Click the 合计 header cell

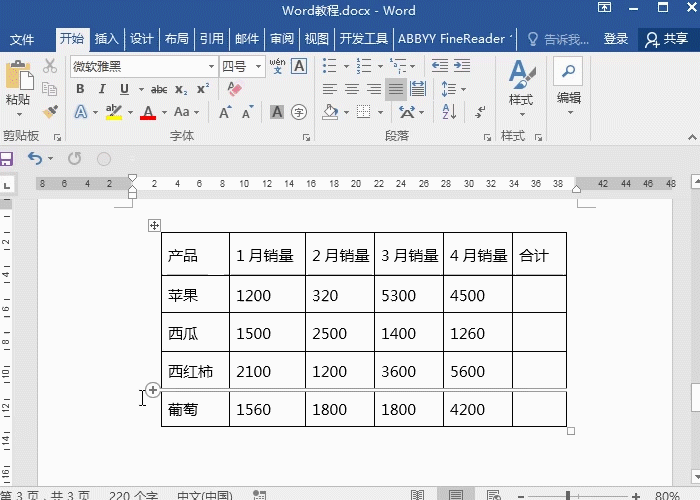[x=539, y=254]
